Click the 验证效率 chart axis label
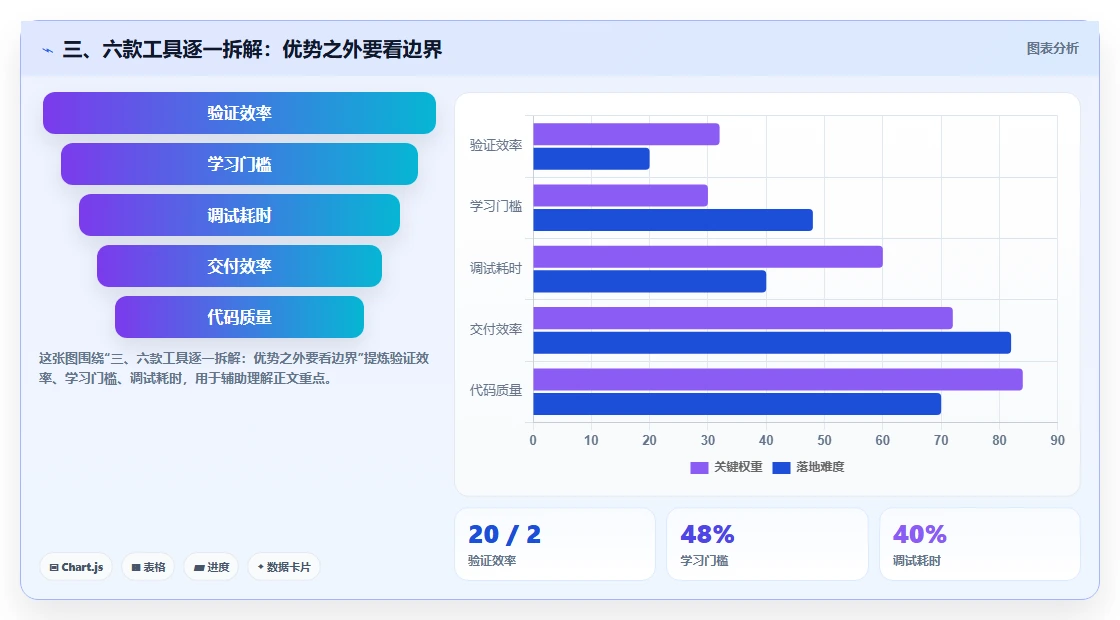This screenshot has height=620, width=1120. (x=496, y=146)
